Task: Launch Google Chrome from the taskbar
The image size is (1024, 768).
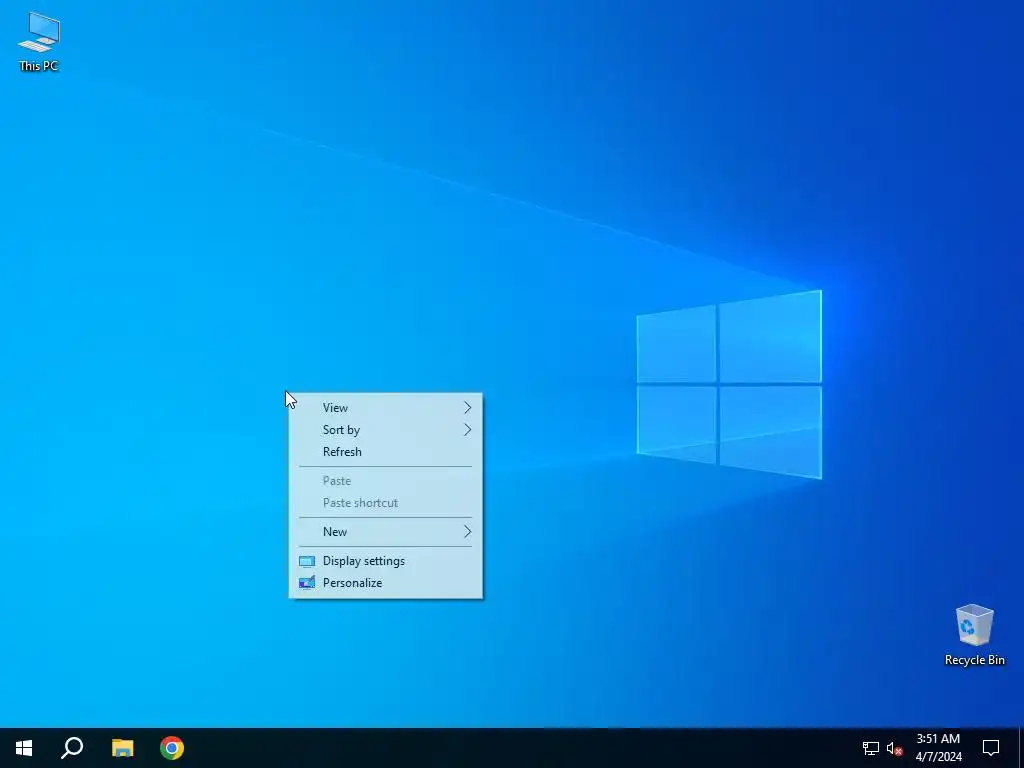Action: (172, 748)
